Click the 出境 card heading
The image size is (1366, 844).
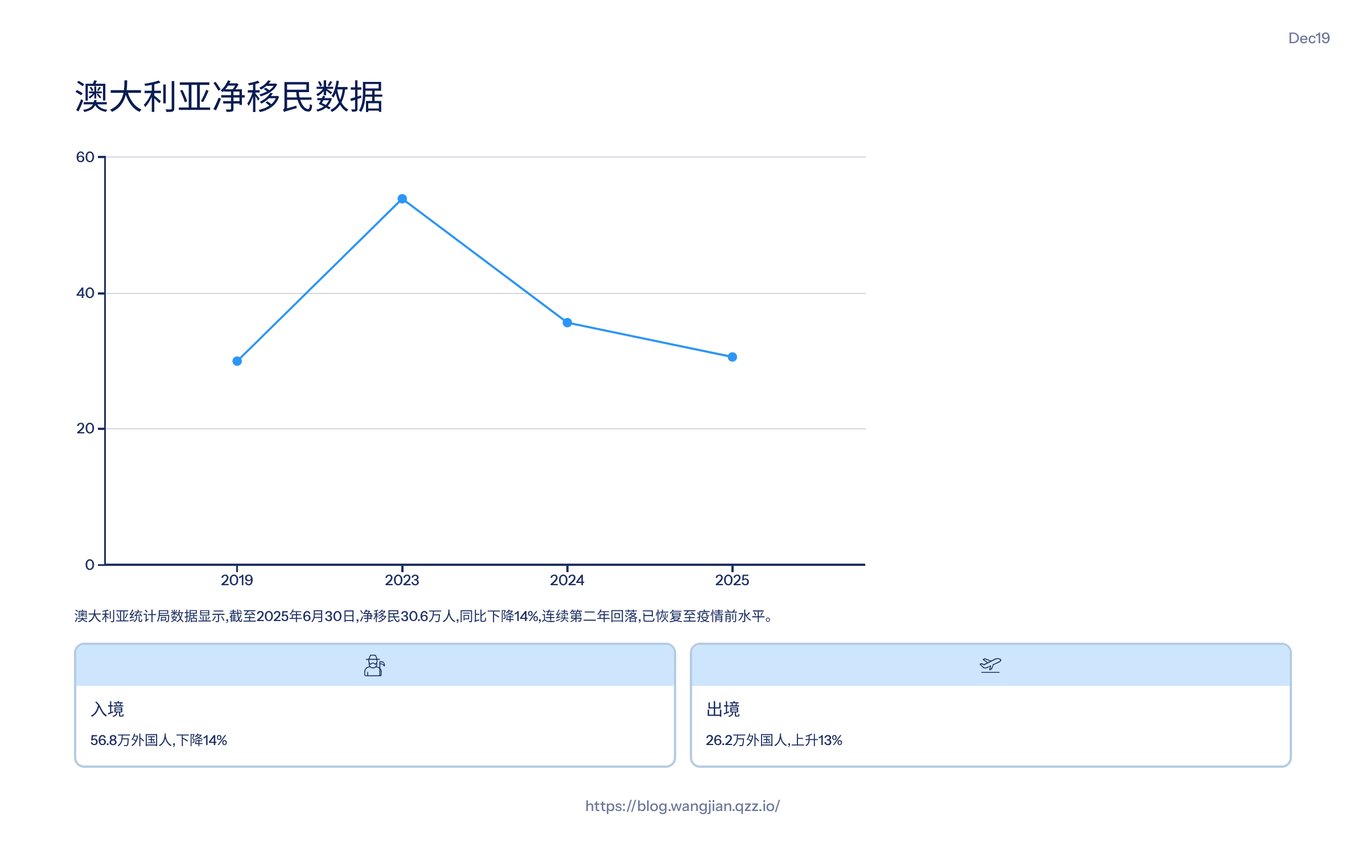click(723, 709)
